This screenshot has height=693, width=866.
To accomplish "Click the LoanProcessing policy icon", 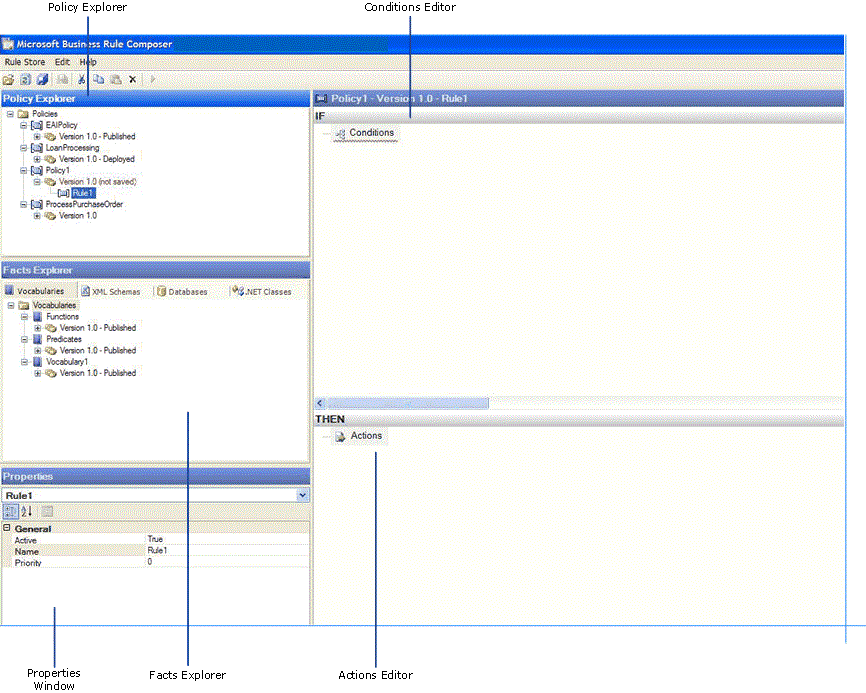I will coord(37,148).
